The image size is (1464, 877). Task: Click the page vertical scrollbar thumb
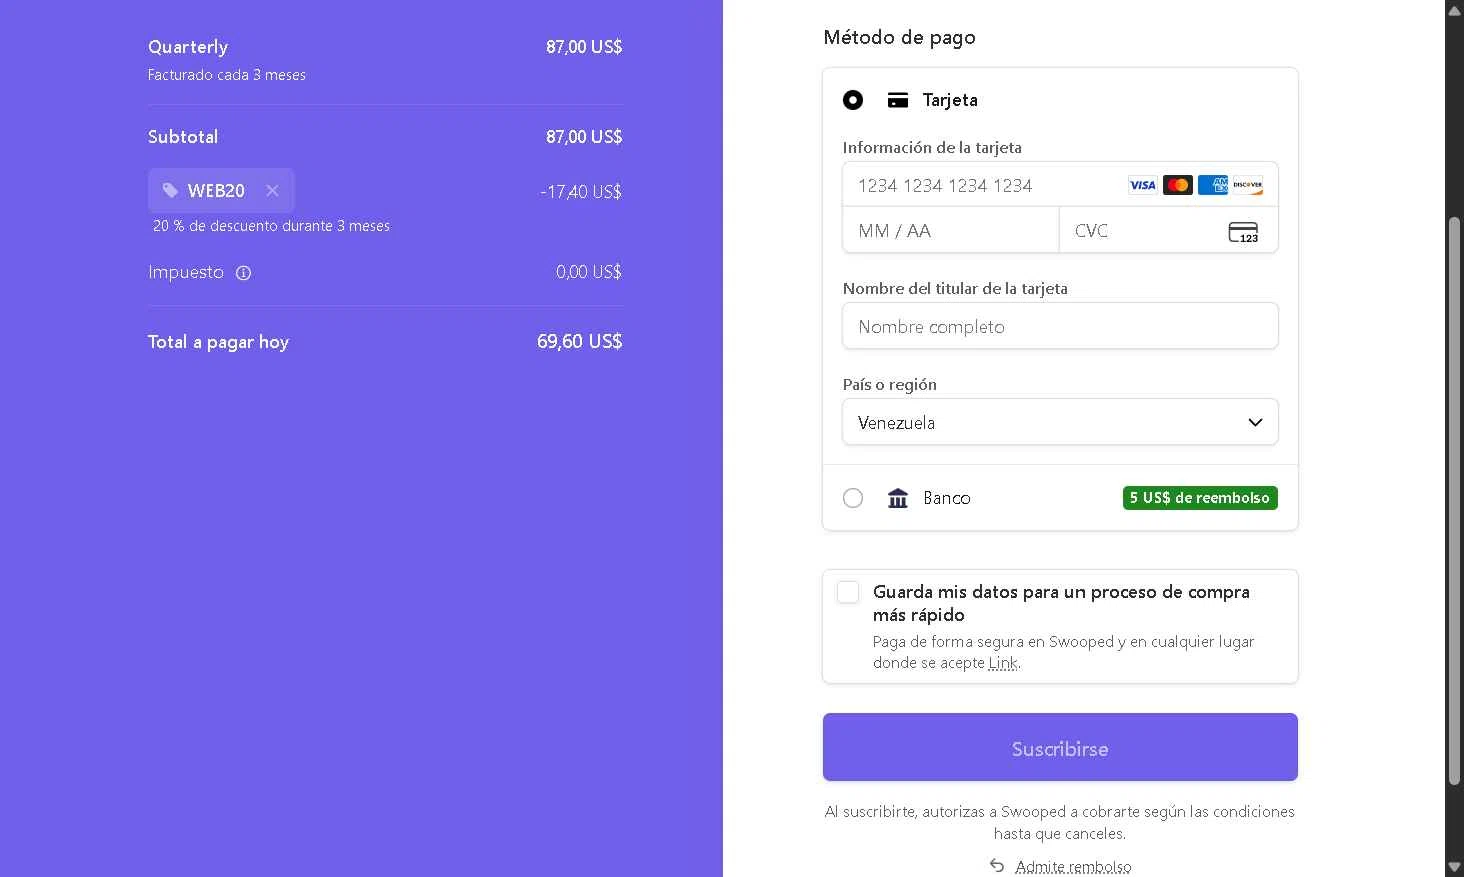(1454, 500)
